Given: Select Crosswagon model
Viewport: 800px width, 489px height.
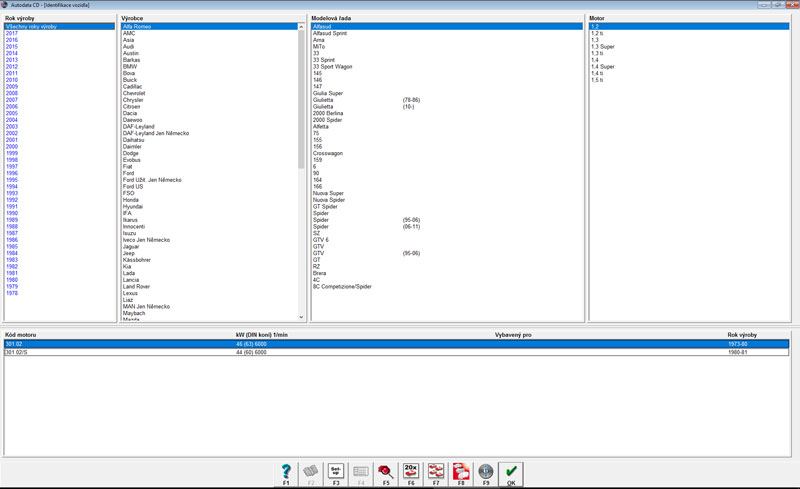Looking at the screenshot, I should (328, 153).
